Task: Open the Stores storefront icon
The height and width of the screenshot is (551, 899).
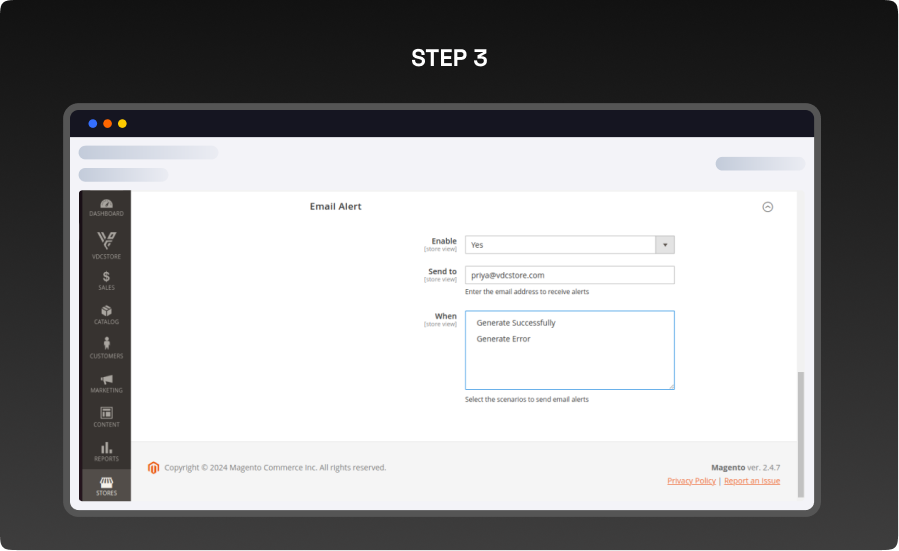Action: coord(106,485)
